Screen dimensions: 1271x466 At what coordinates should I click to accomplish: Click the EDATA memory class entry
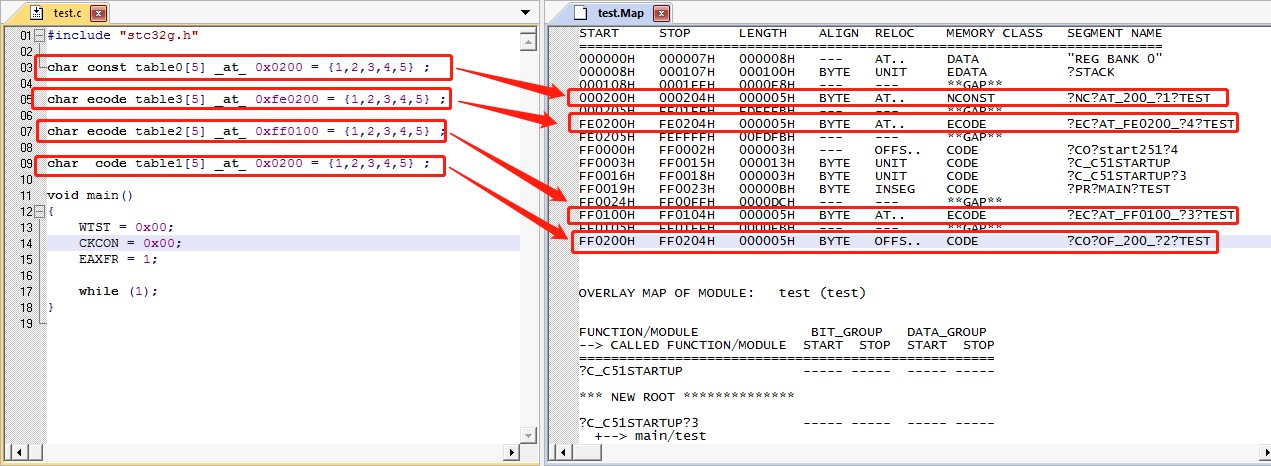pyautogui.click(x=966, y=72)
